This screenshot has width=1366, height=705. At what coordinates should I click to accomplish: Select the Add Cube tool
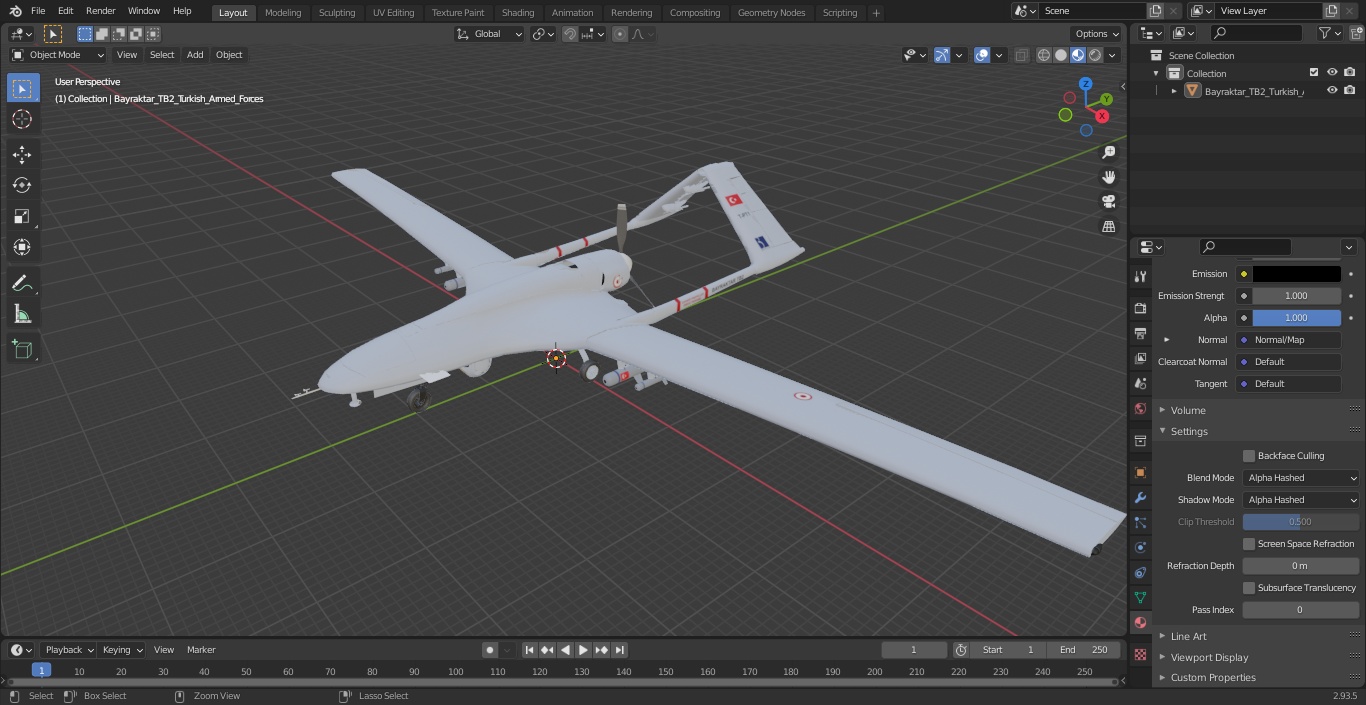[x=22, y=350]
